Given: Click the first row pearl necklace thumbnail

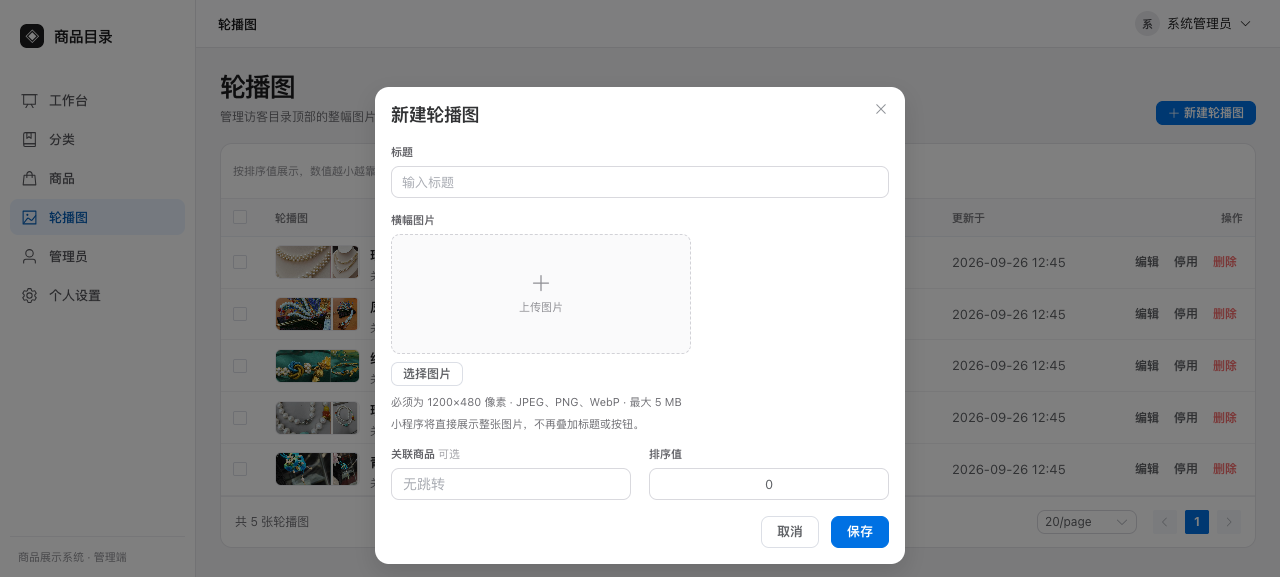Looking at the screenshot, I should [317, 262].
